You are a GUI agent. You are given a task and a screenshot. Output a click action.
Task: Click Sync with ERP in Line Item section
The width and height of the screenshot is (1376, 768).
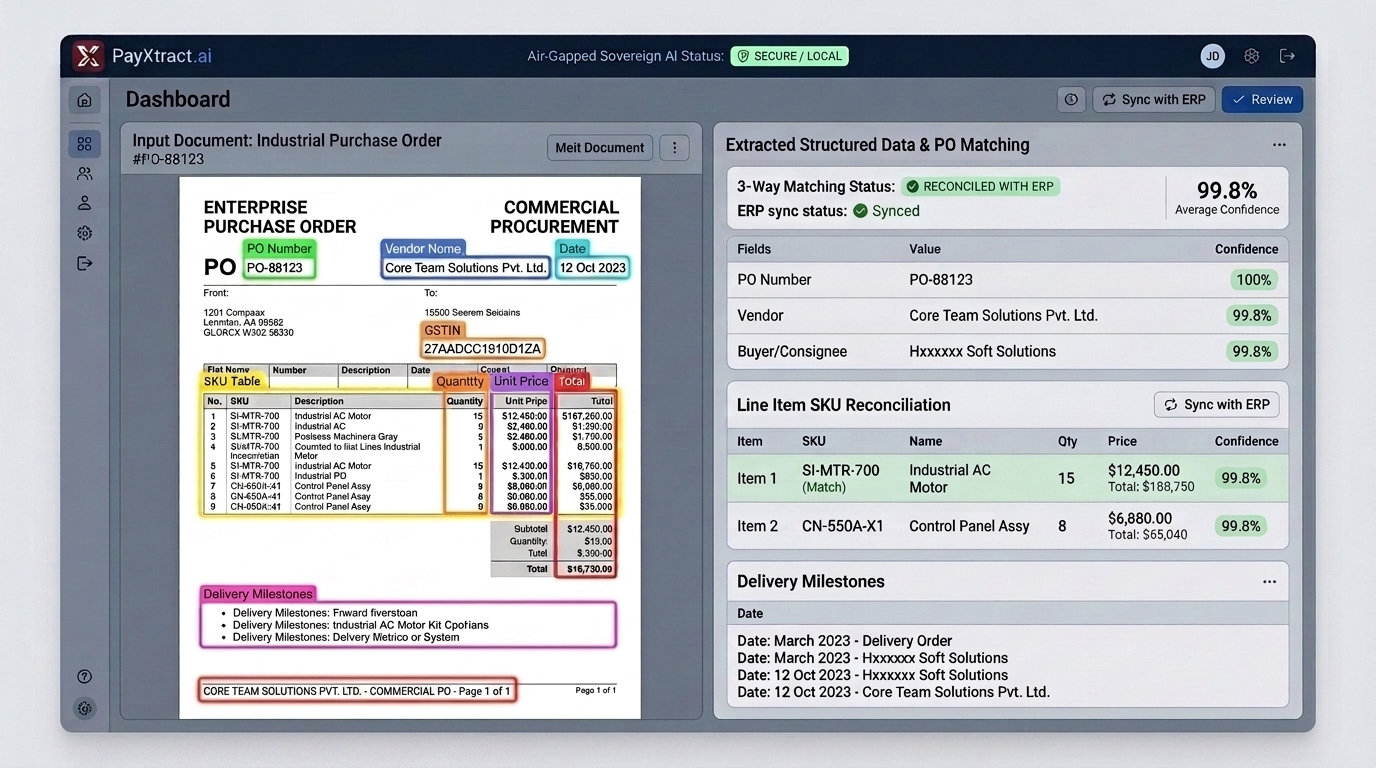1216,404
